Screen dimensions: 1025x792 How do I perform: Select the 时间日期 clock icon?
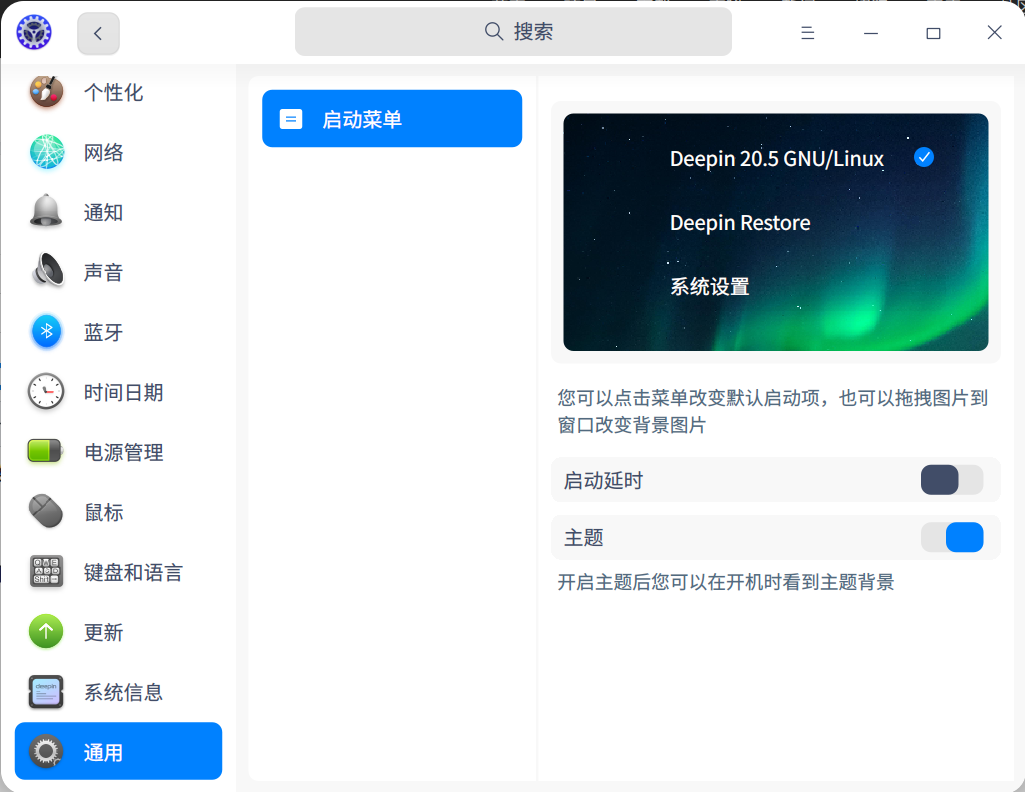coord(46,392)
